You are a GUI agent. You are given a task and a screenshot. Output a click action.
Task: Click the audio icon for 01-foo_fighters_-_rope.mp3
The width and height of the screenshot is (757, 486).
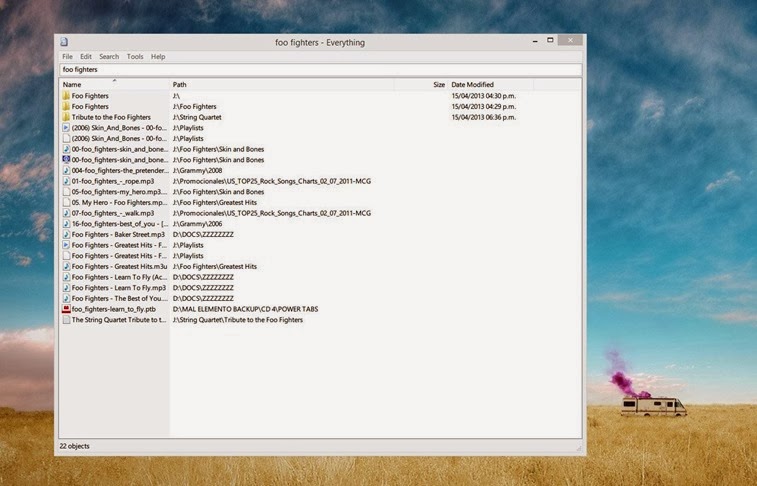[66, 181]
